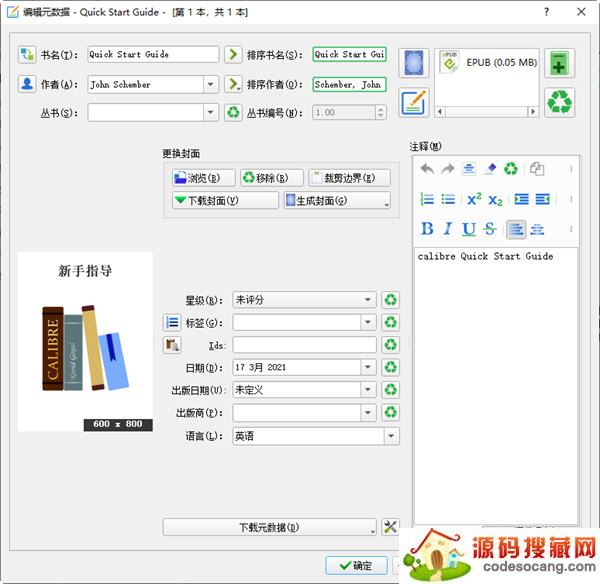Viewport: 600px width, 584px height.
Task: Expand the rating dropdown showing 未评分
Action: (368, 300)
